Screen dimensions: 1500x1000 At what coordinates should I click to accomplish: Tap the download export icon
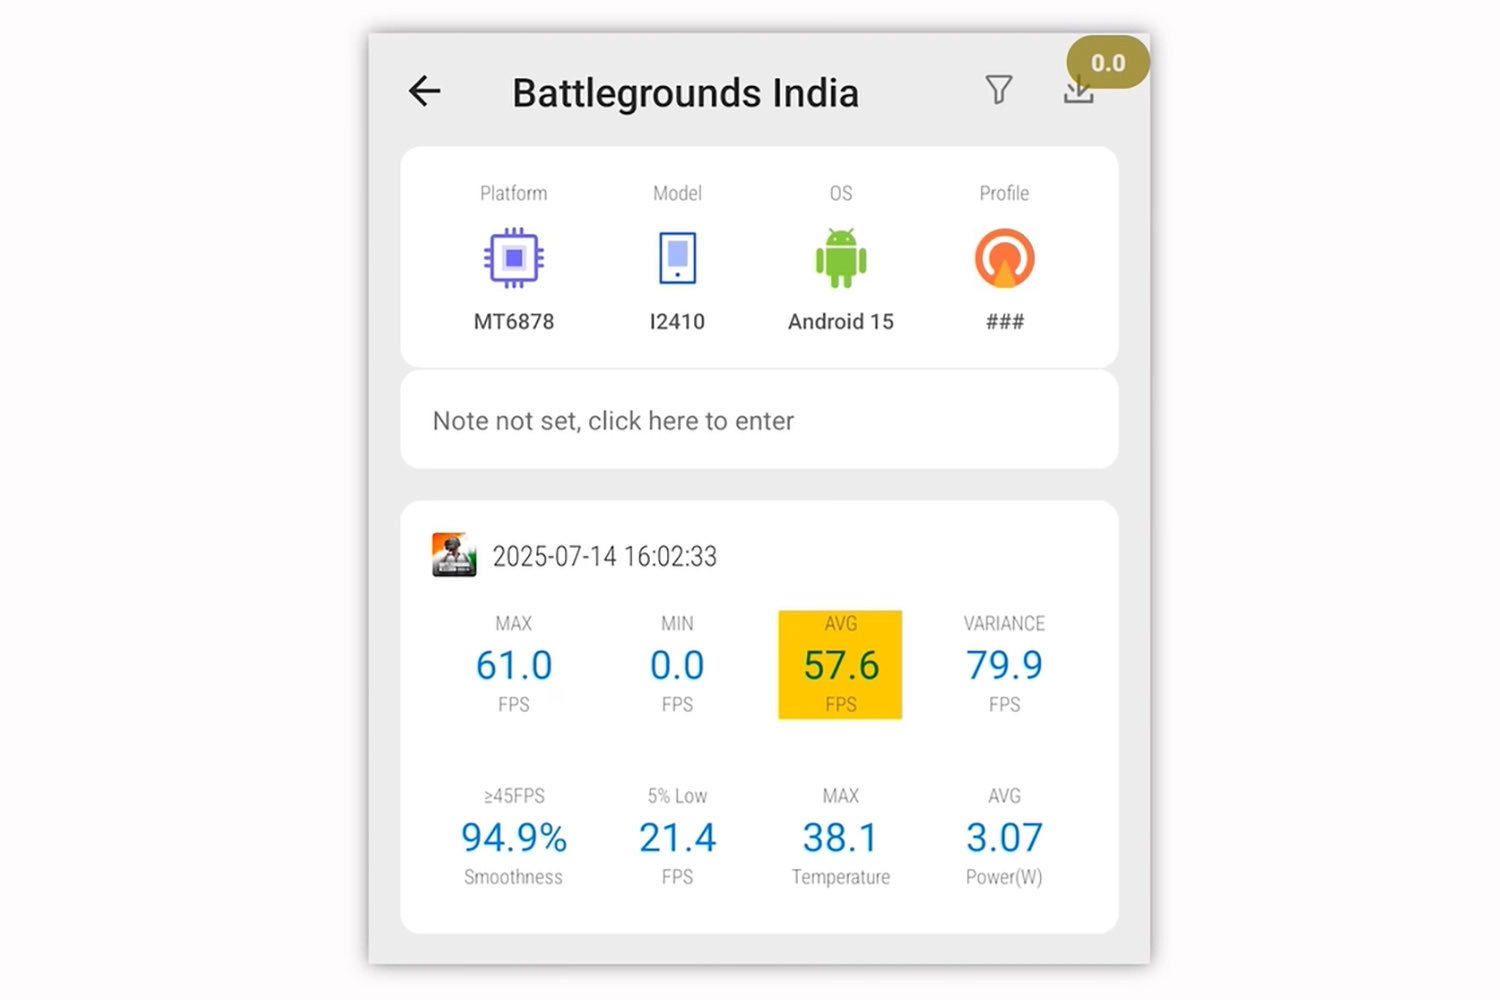(1078, 92)
